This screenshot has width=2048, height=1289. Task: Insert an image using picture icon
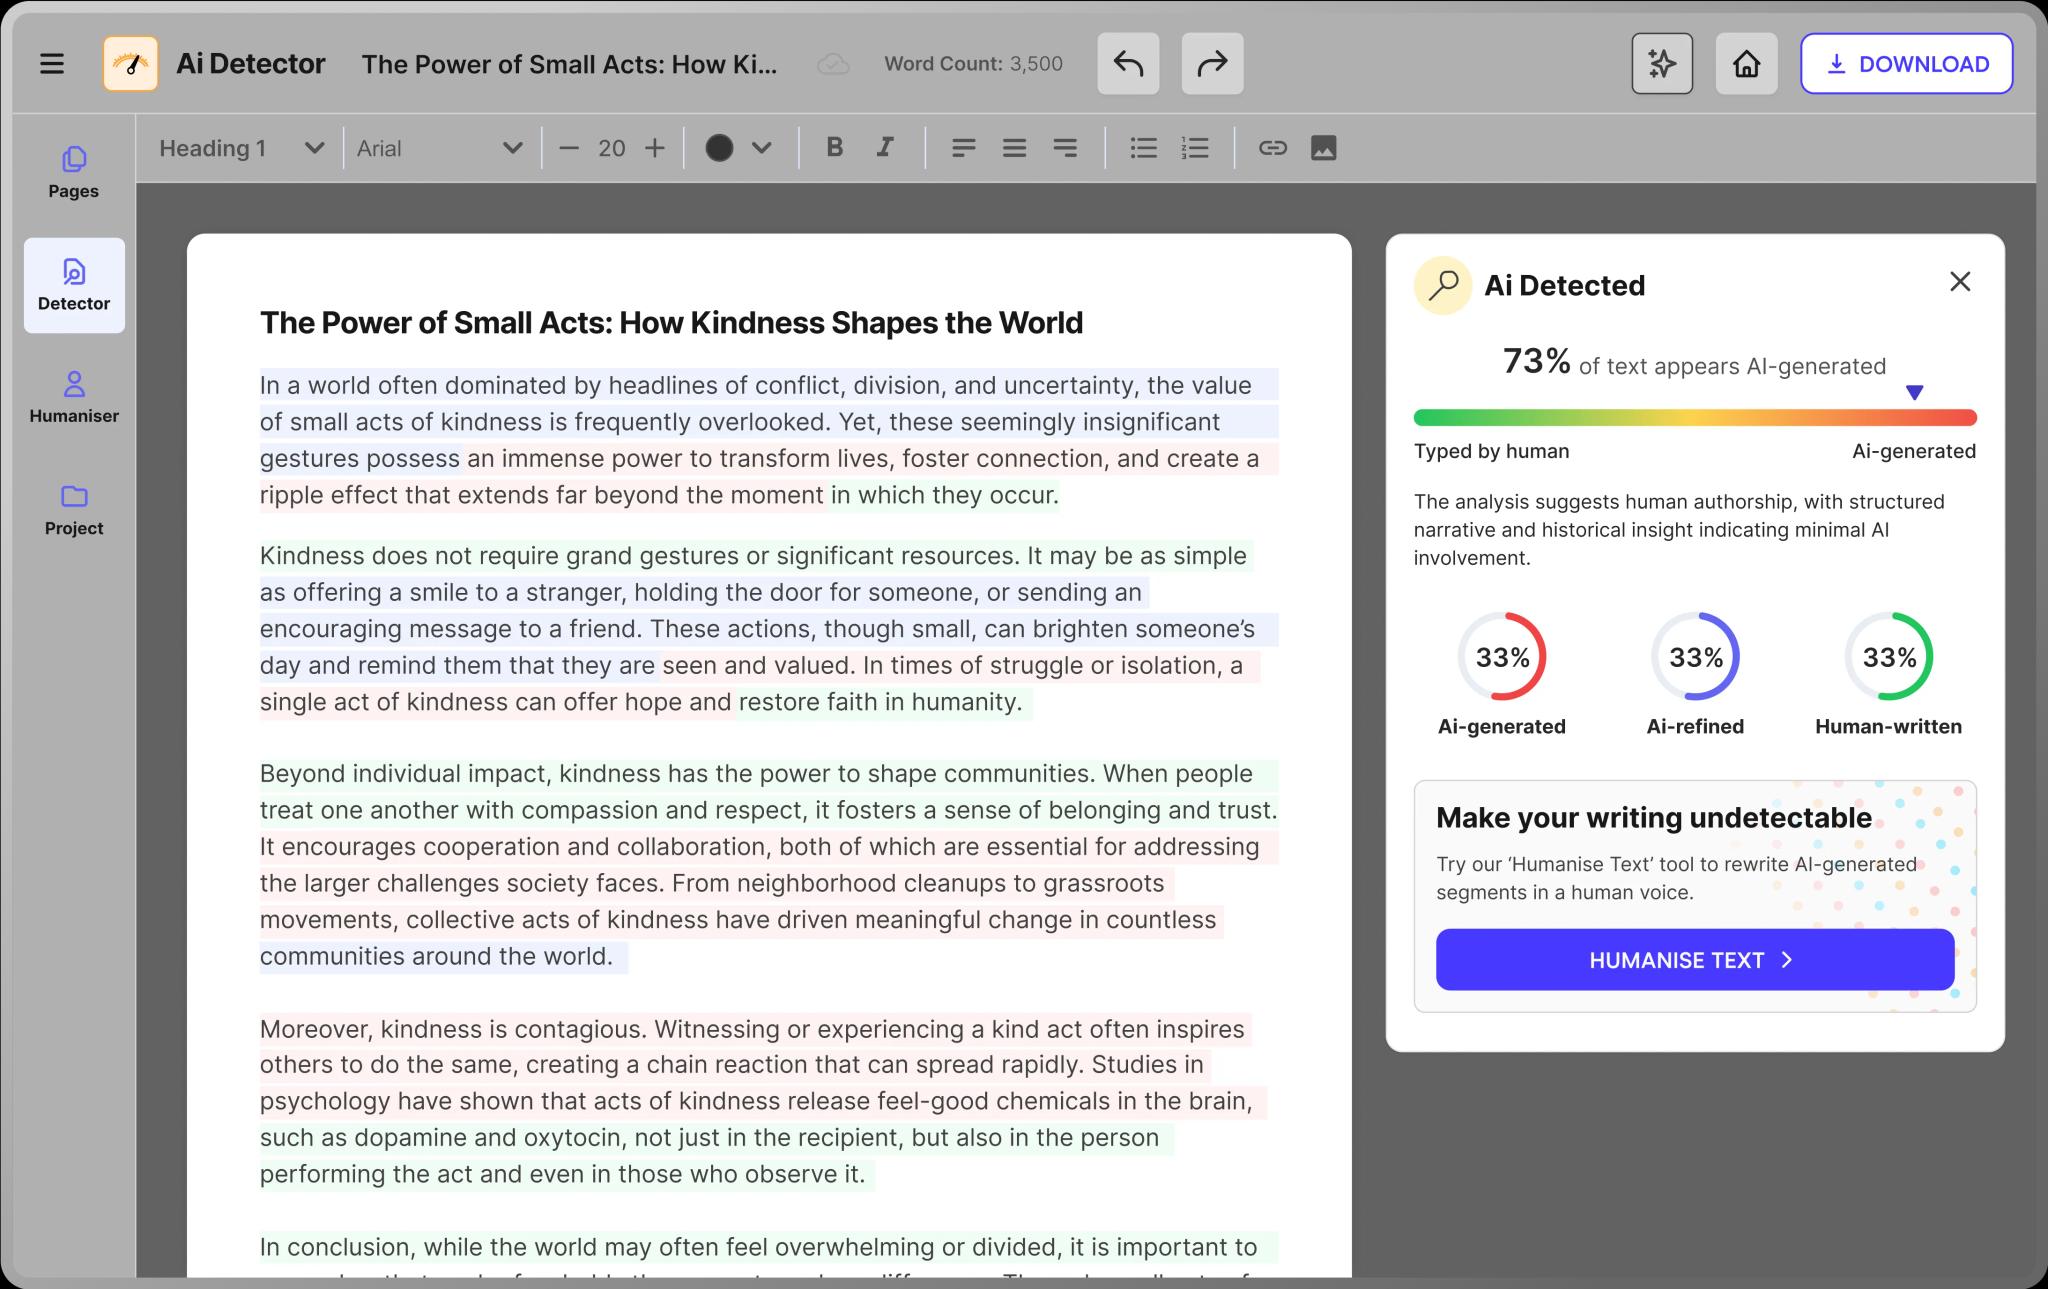(x=1323, y=148)
